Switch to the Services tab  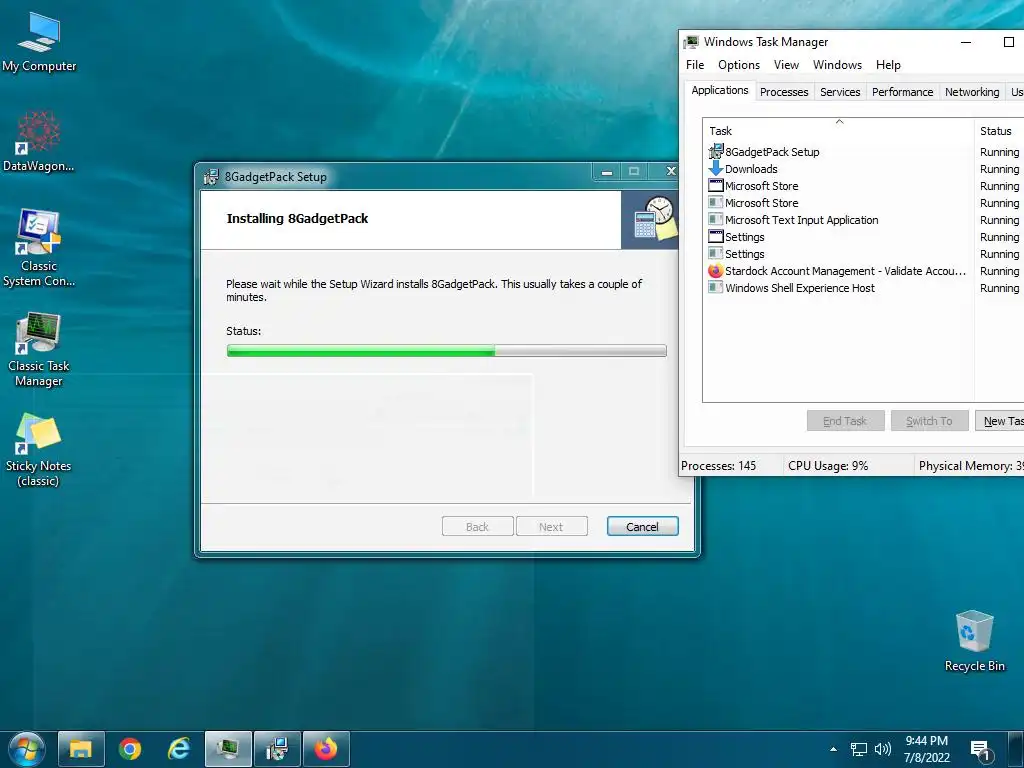(x=840, y=92)
